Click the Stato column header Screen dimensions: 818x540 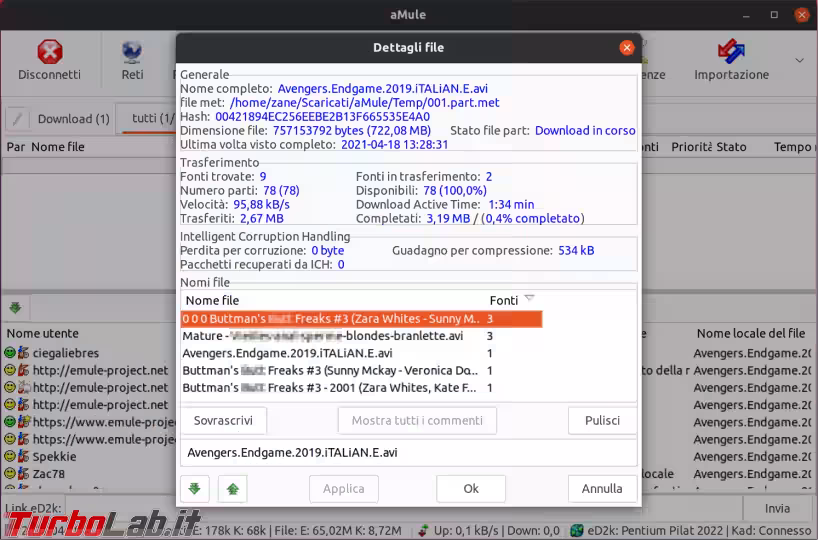pos(731,147)
